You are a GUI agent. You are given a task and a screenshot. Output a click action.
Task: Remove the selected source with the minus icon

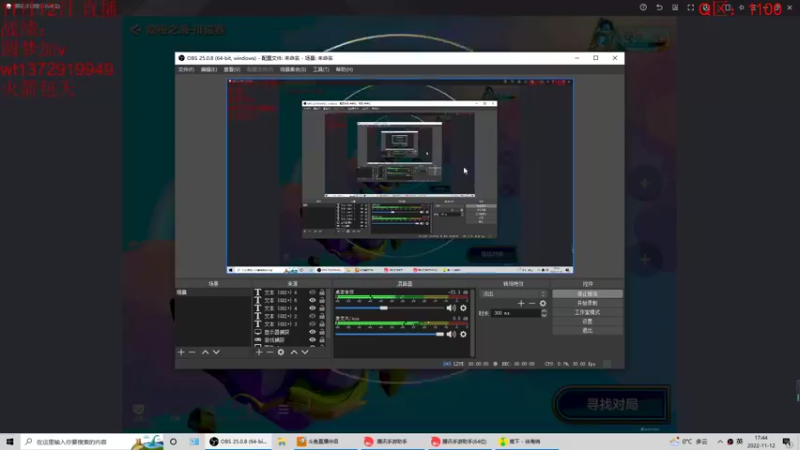point(270,352)
